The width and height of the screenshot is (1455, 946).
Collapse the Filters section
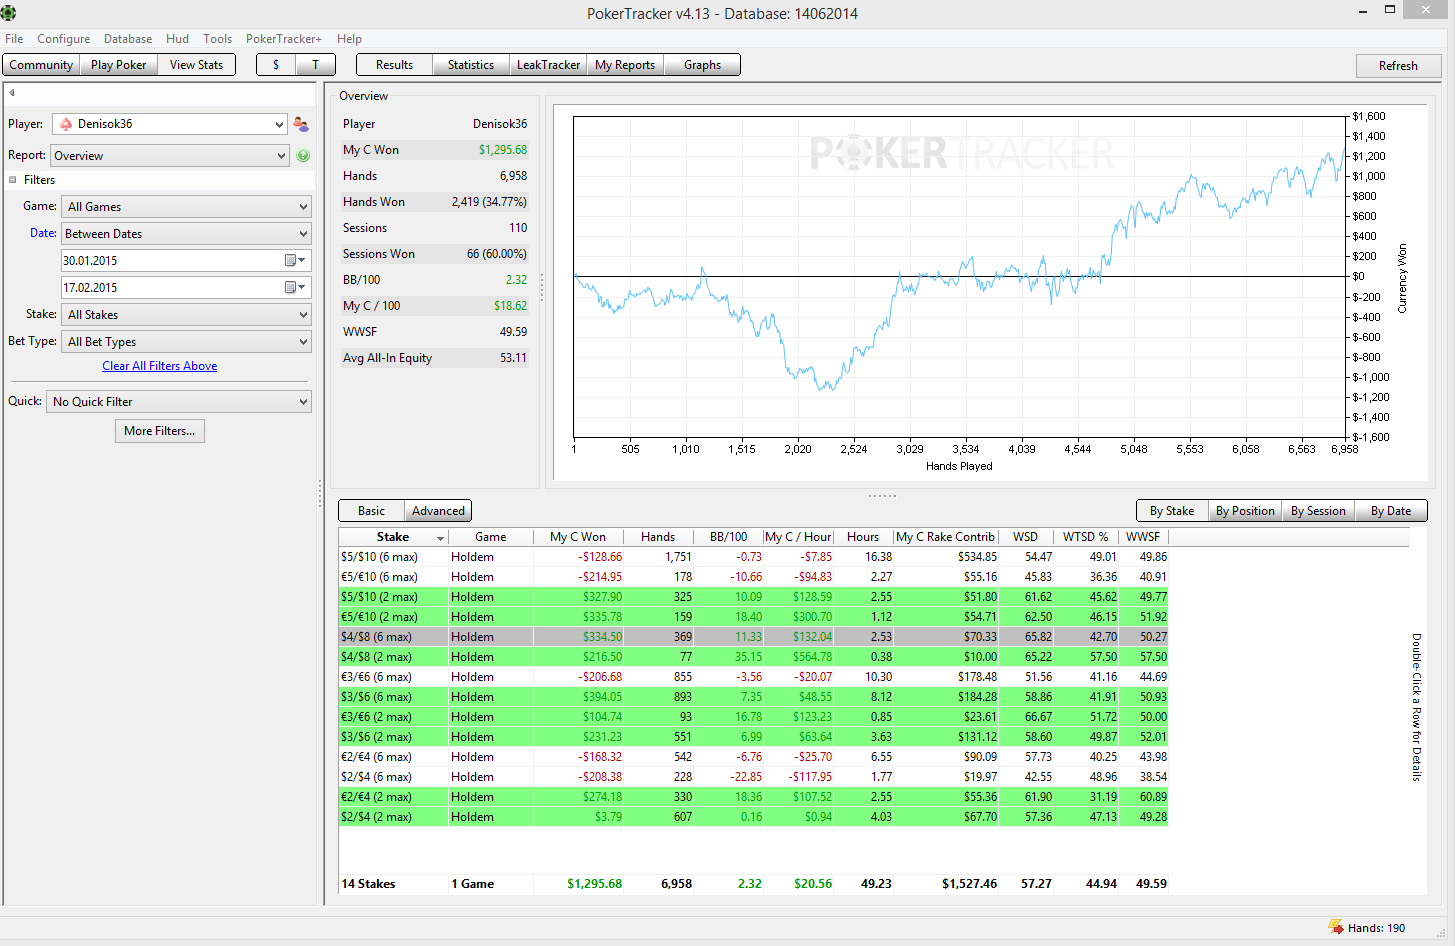[x=13, y=180]
